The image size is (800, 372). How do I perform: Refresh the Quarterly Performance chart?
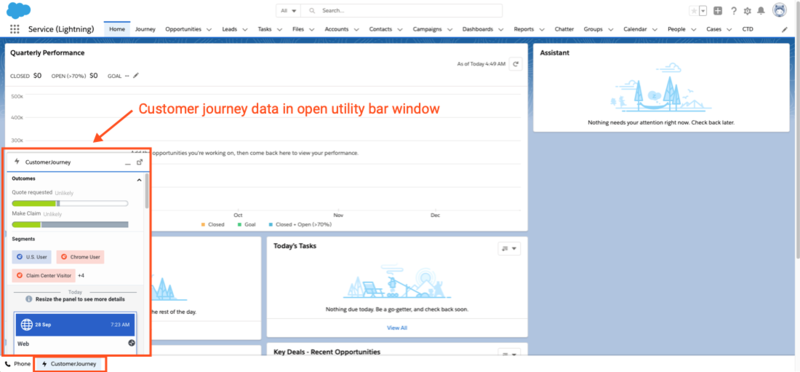(x=515, y=64)
